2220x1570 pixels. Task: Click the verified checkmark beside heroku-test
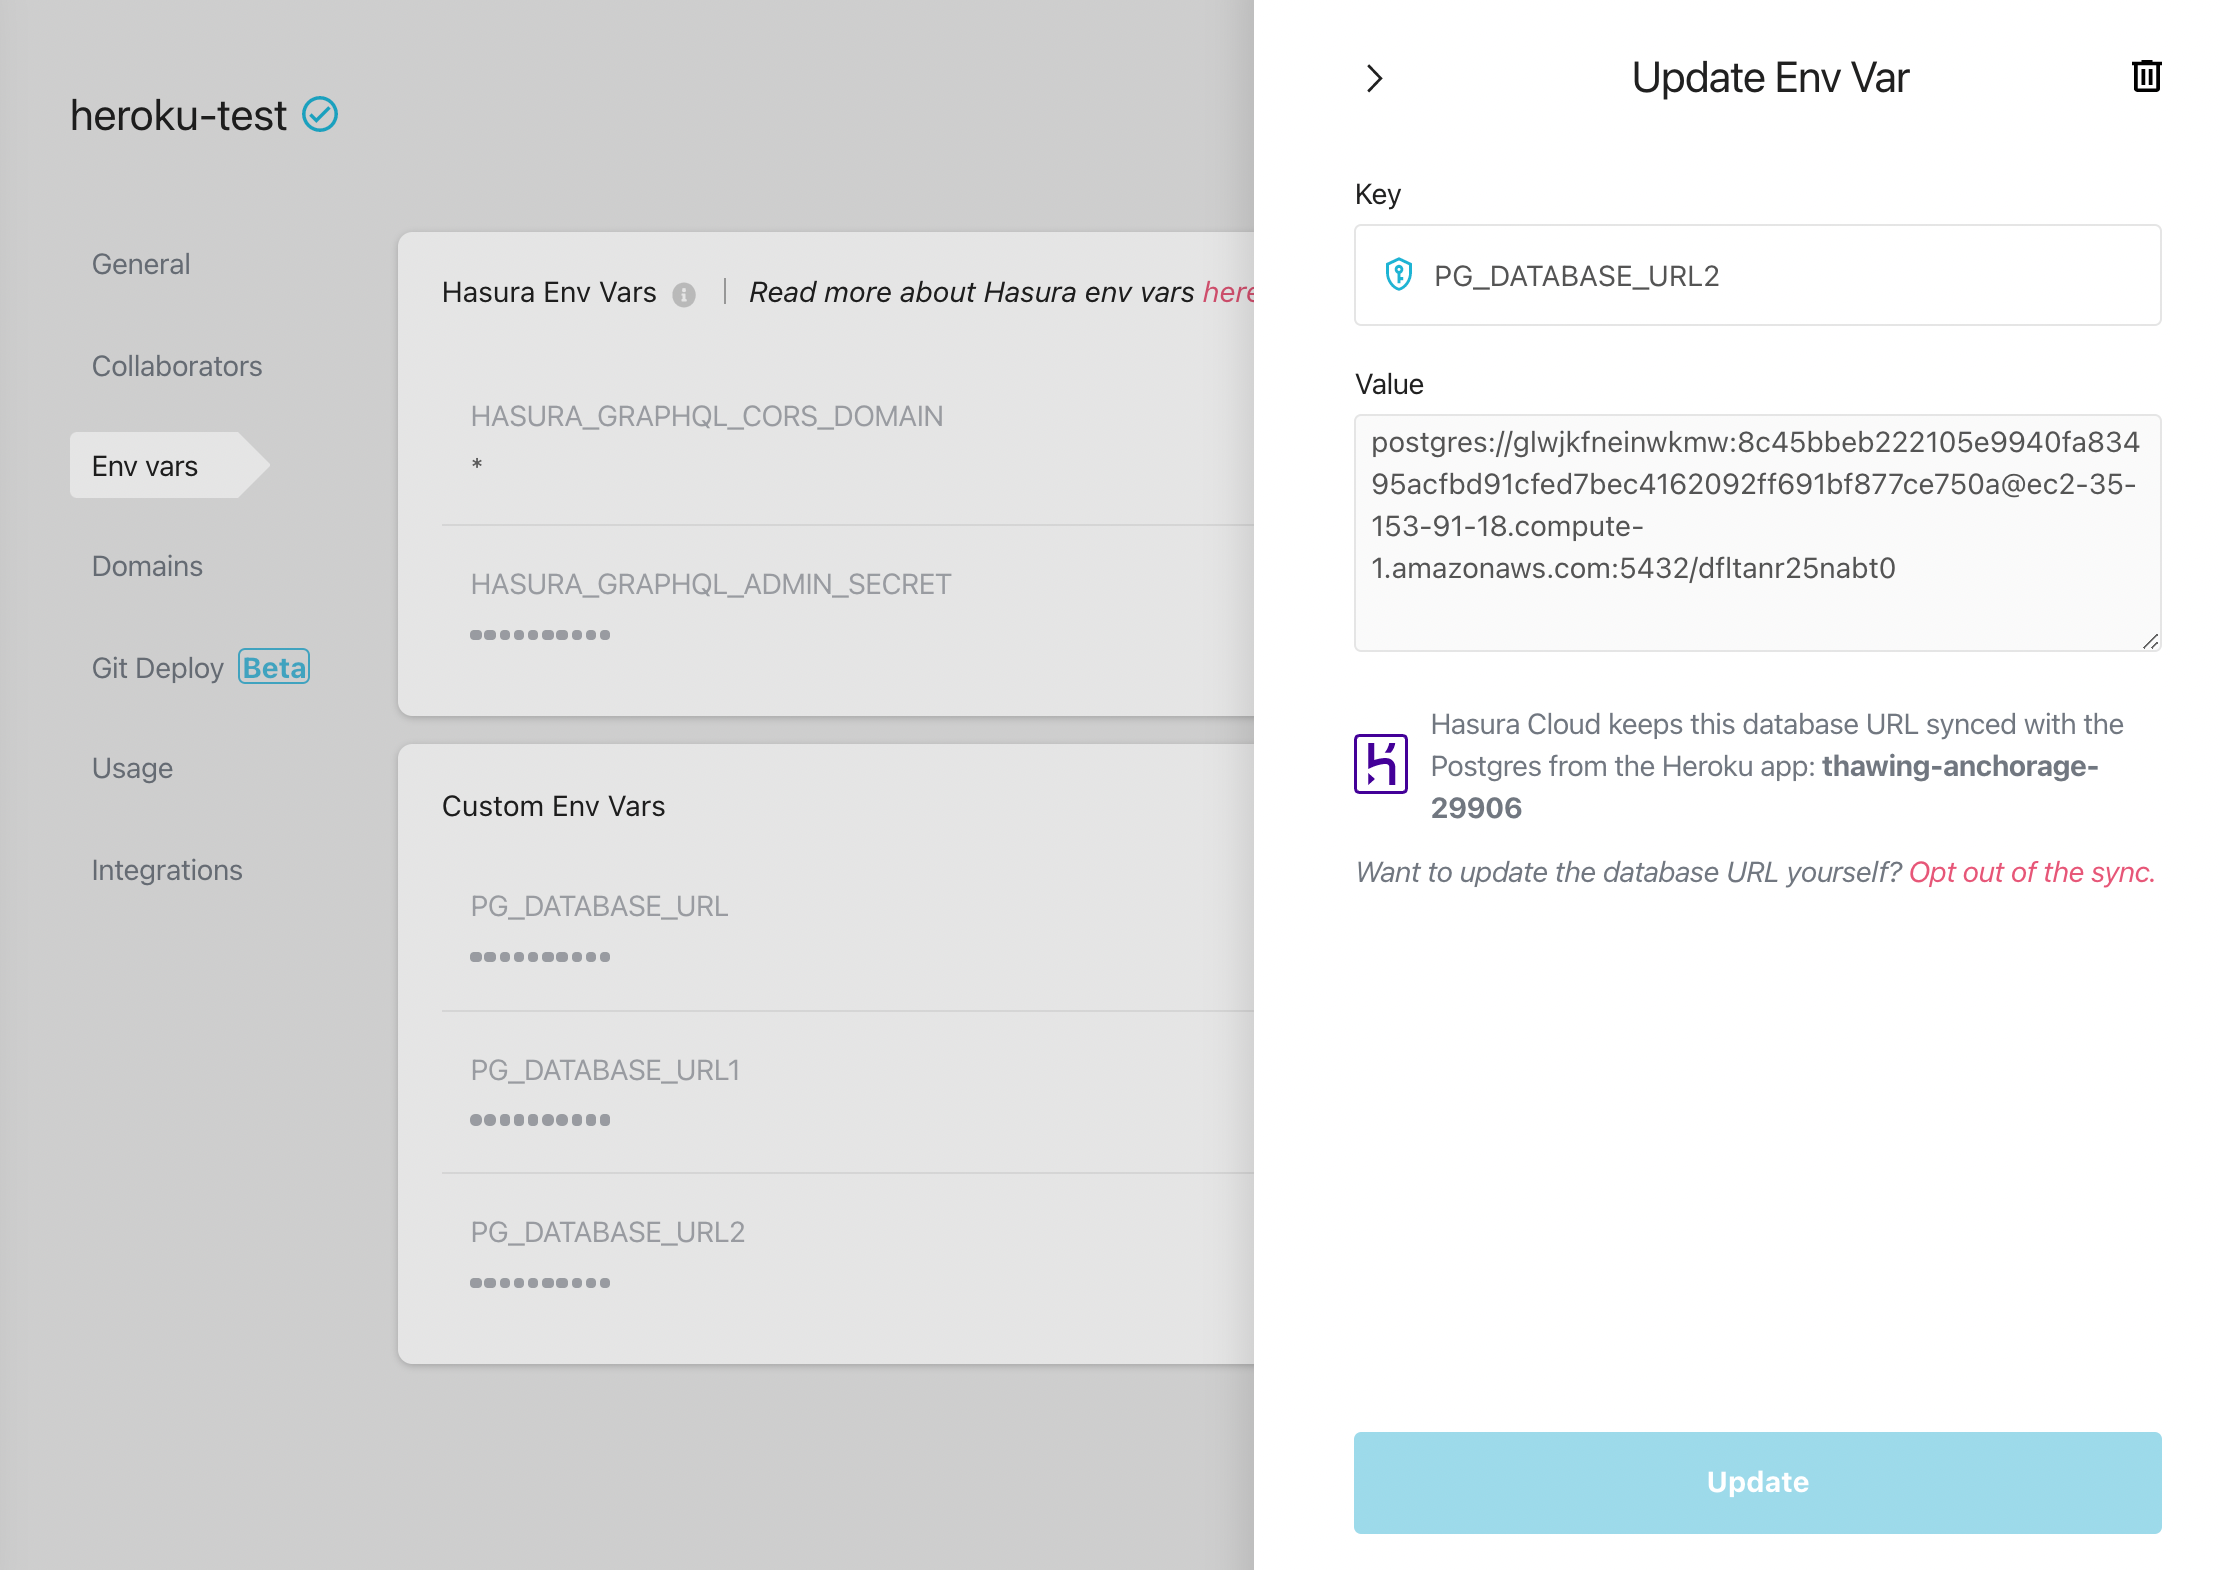318,114
